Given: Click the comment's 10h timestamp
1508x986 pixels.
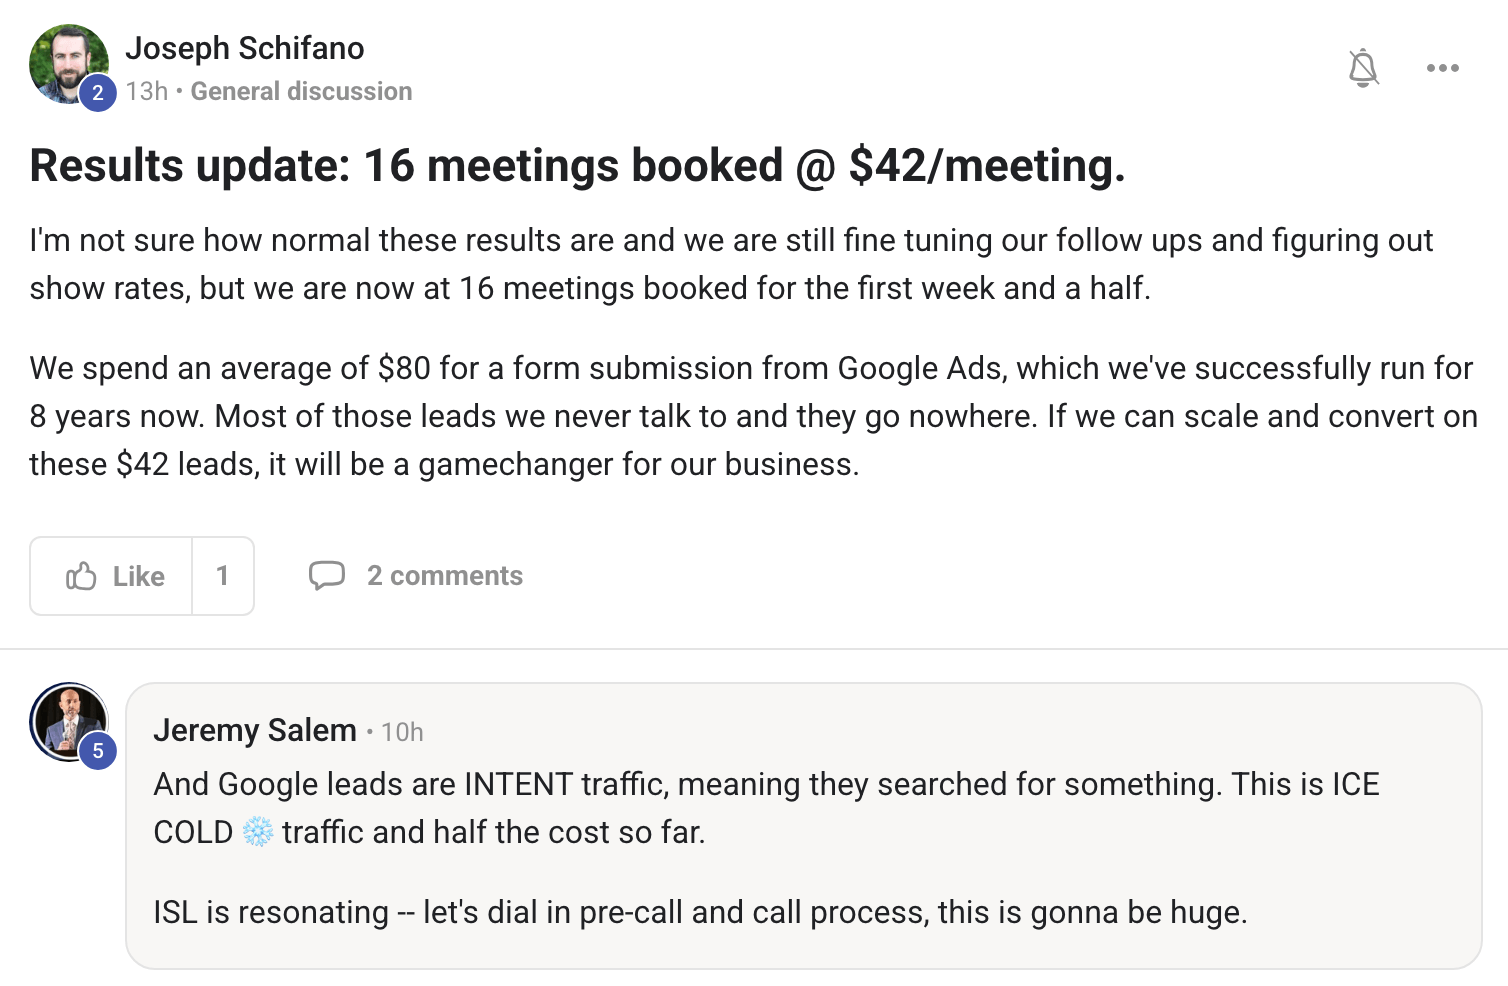Looking at the screenshot, I should pyautogui.click(x=402, y=732).
